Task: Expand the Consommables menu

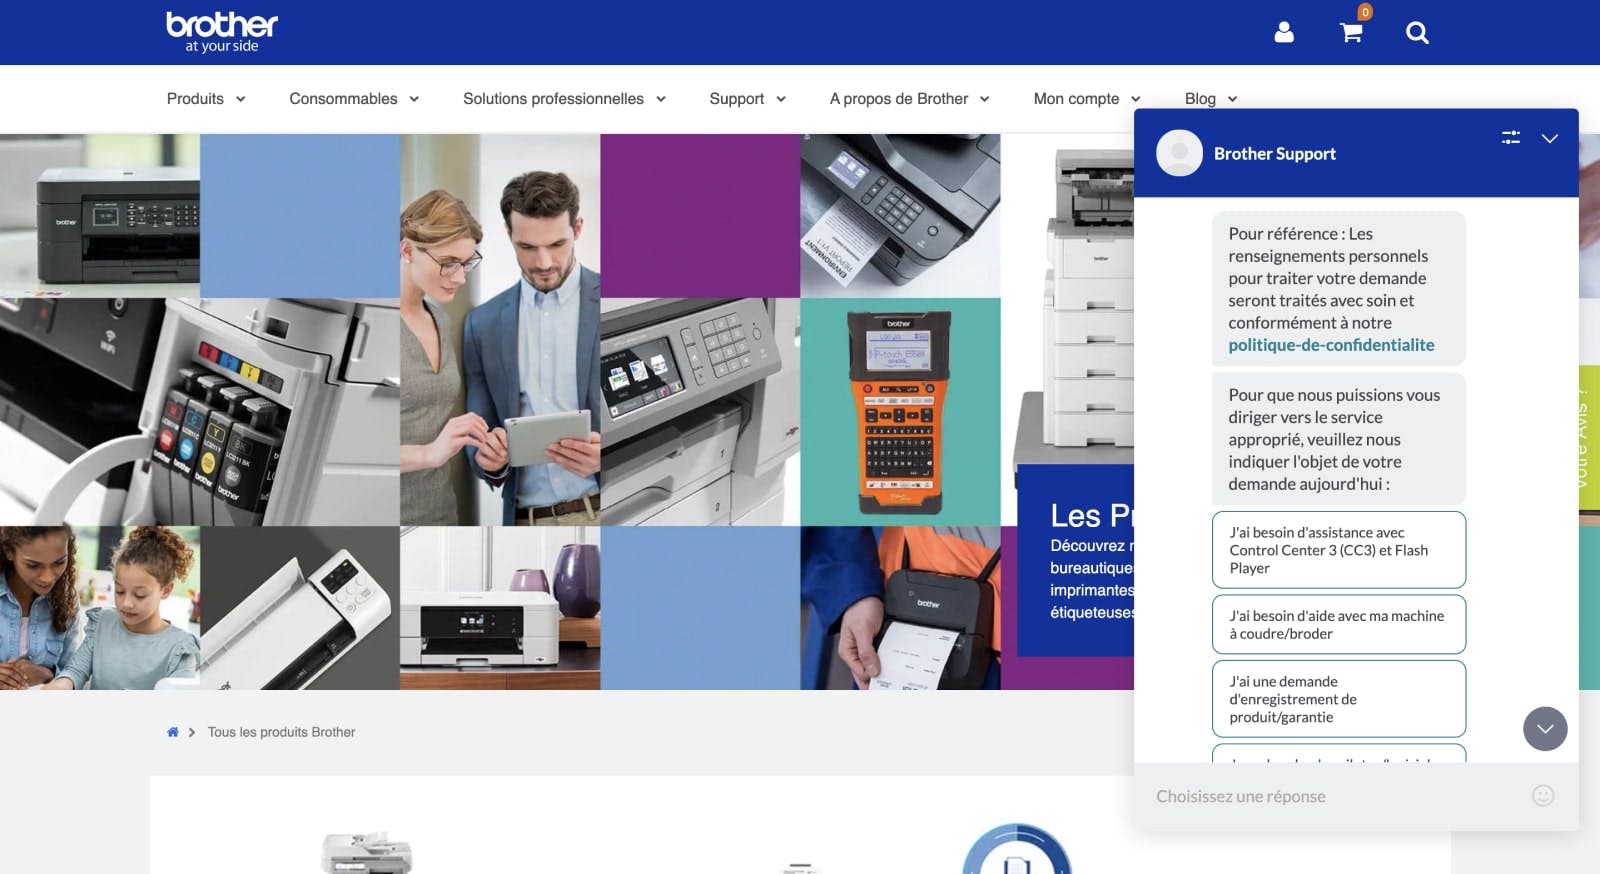Action: tap(354, 98)
